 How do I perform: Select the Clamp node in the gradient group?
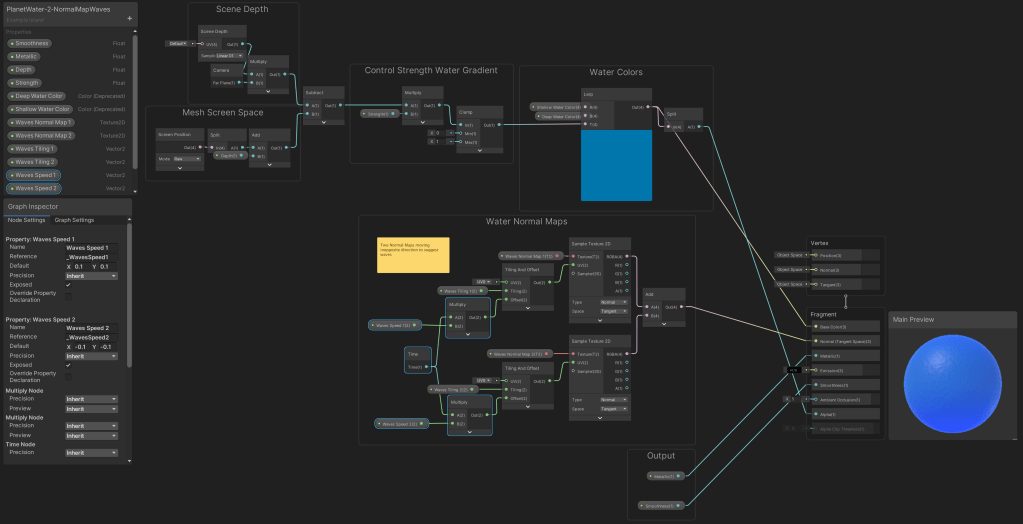465,112
